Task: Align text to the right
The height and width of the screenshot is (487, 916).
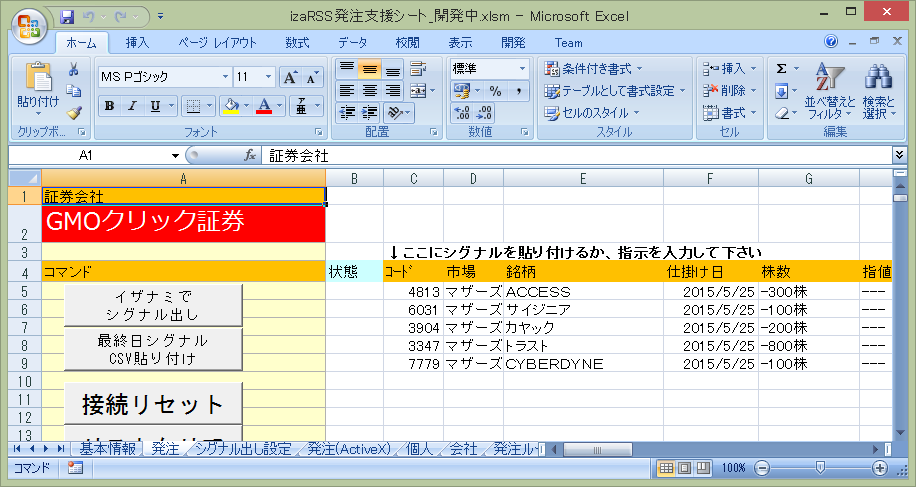Action: 393,91
